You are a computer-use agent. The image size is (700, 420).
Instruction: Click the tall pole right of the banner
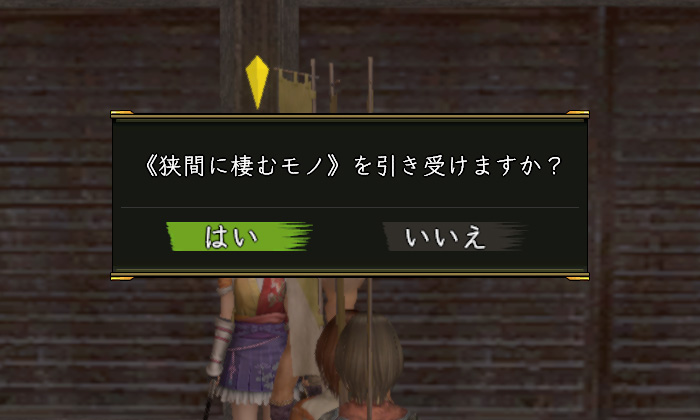point(370,85)
